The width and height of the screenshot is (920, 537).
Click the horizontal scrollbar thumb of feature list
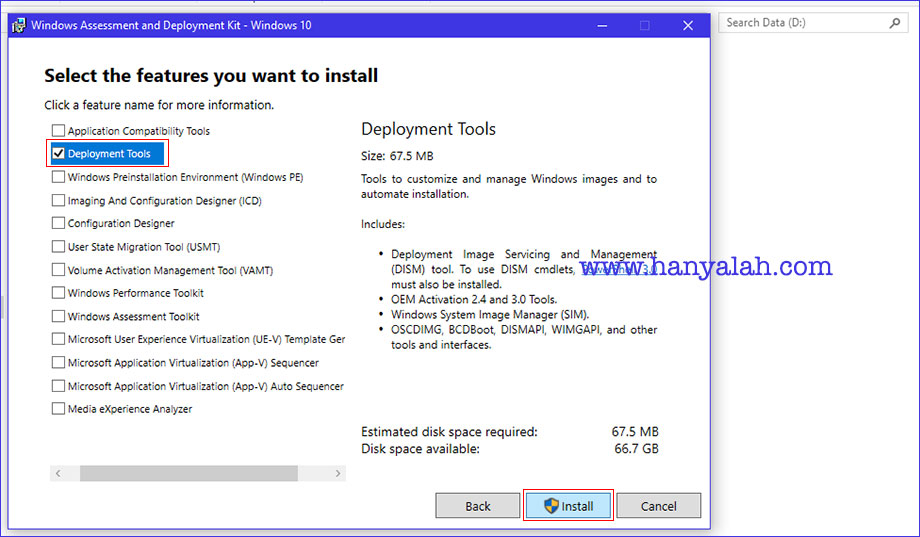click(188, 473)
